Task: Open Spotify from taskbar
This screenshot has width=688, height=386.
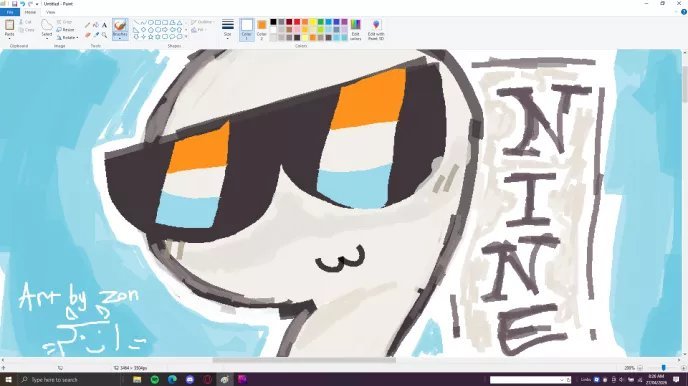Action: (155, 379)
